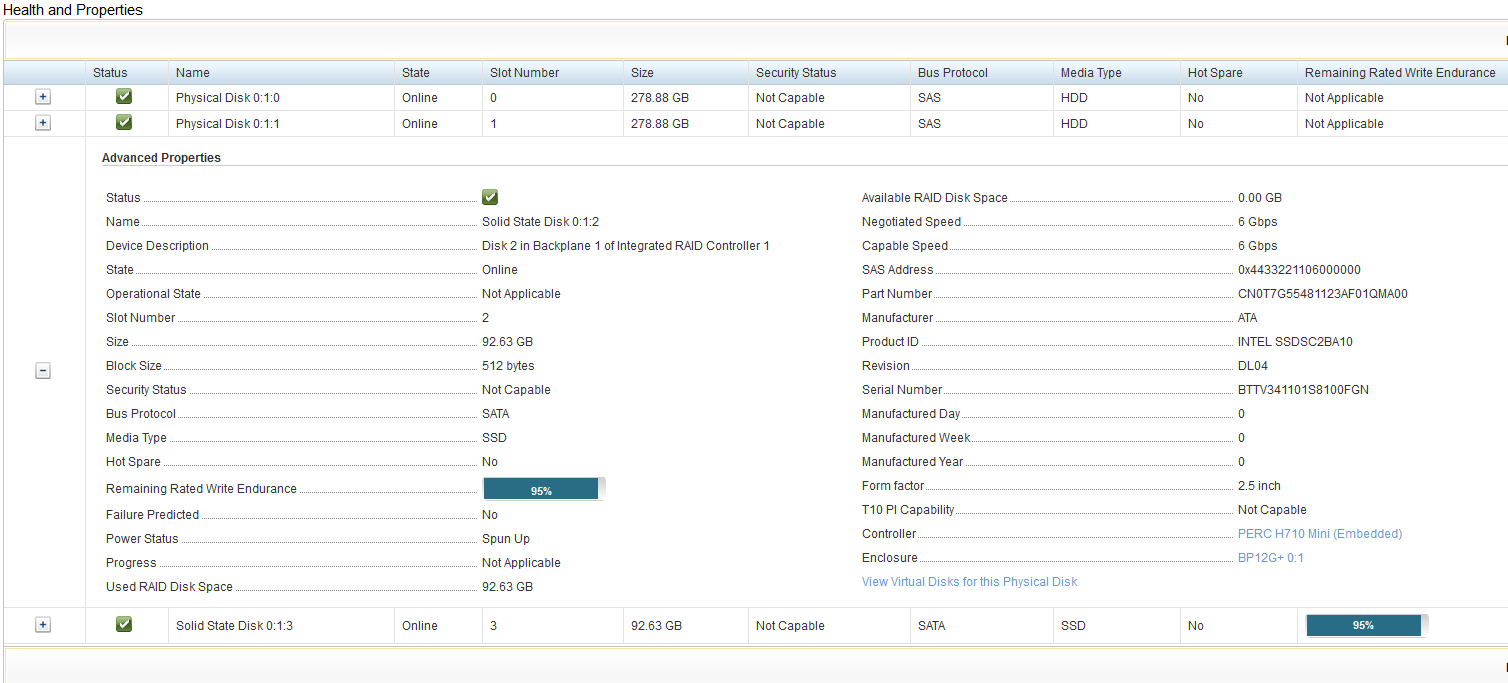Screen dimensions: 1508x683
Task: Click manufacturer value ATA
Action: [x=1249, y=318]
